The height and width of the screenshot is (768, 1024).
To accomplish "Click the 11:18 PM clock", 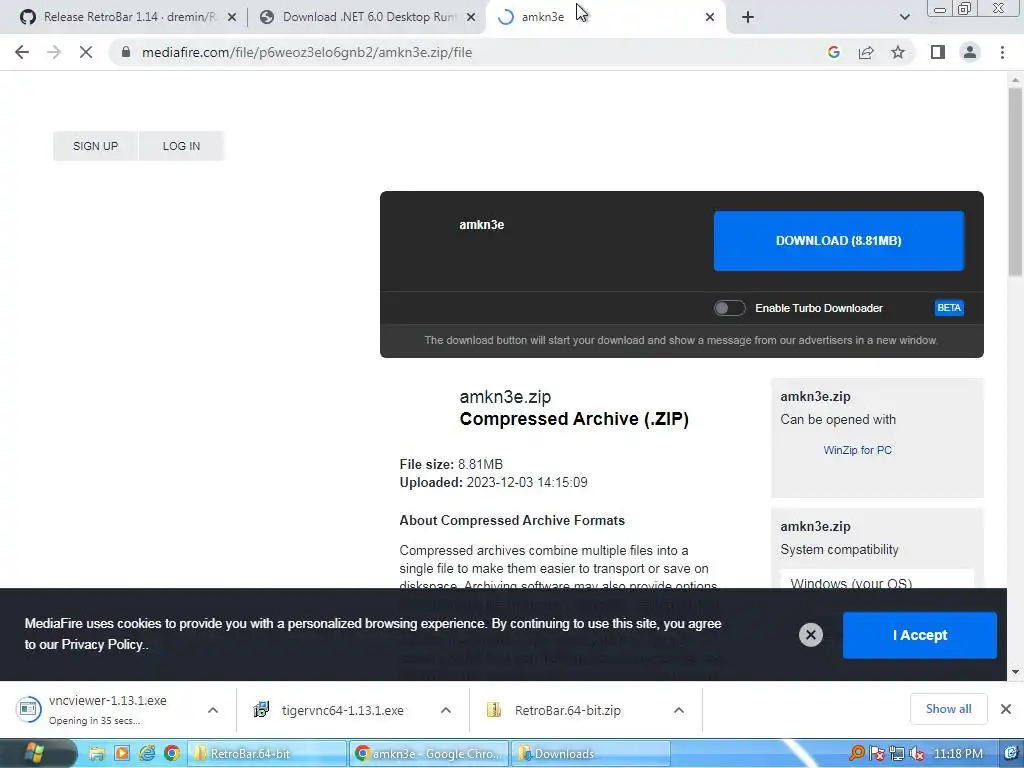I will (957, 754).
